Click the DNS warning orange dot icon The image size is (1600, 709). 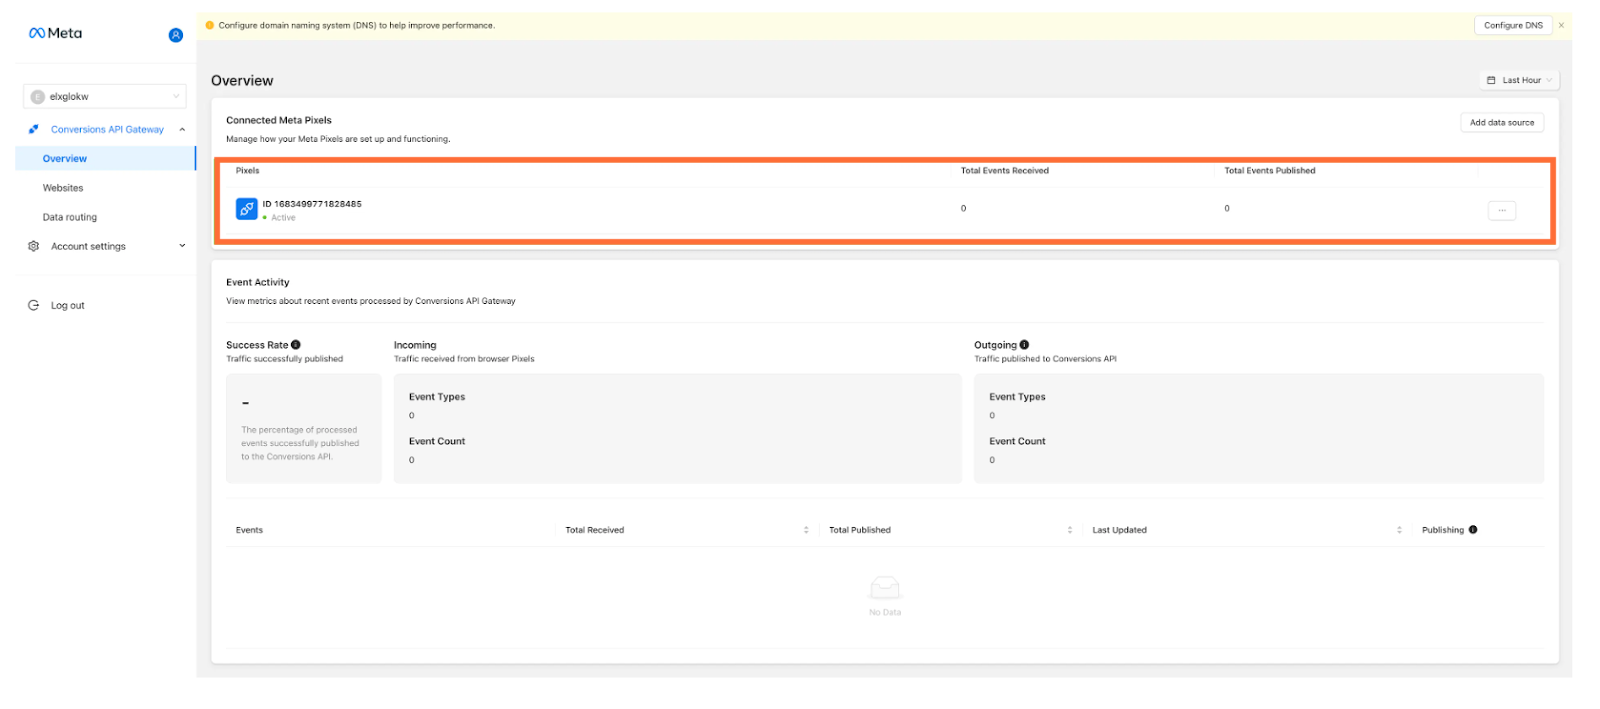(x=210, y=25)
